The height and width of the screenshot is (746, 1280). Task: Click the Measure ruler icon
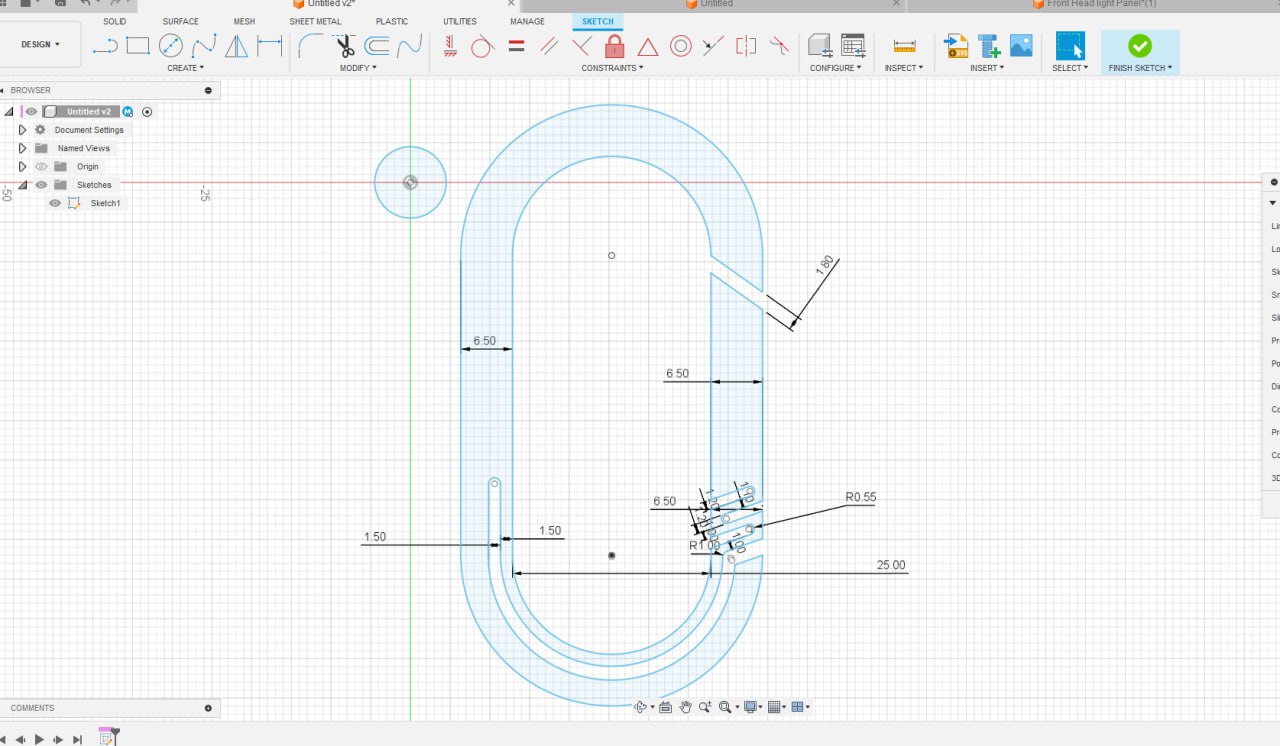click(904, 46)
